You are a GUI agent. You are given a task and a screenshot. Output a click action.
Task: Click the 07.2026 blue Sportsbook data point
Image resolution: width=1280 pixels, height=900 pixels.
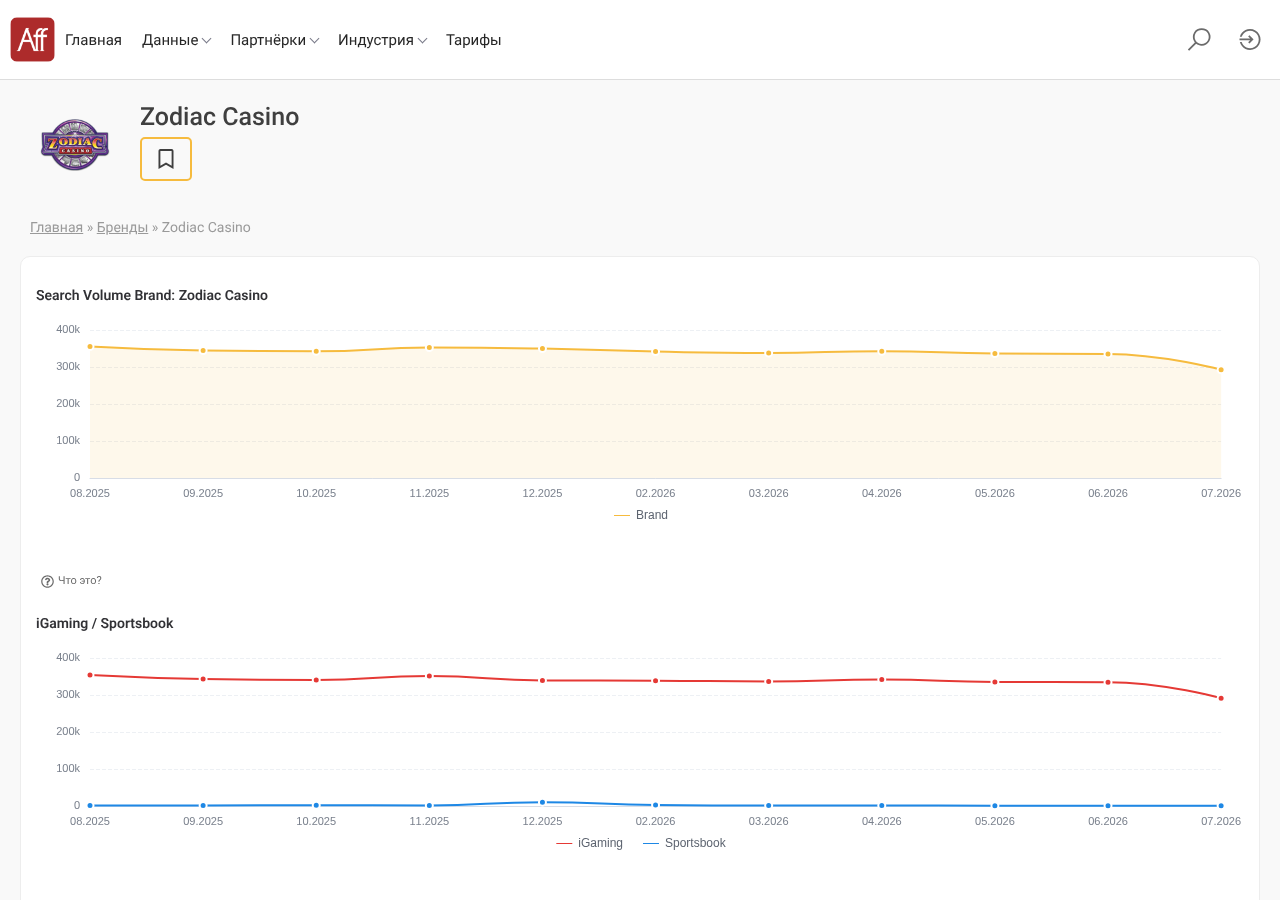click(x=1221, y=806)
